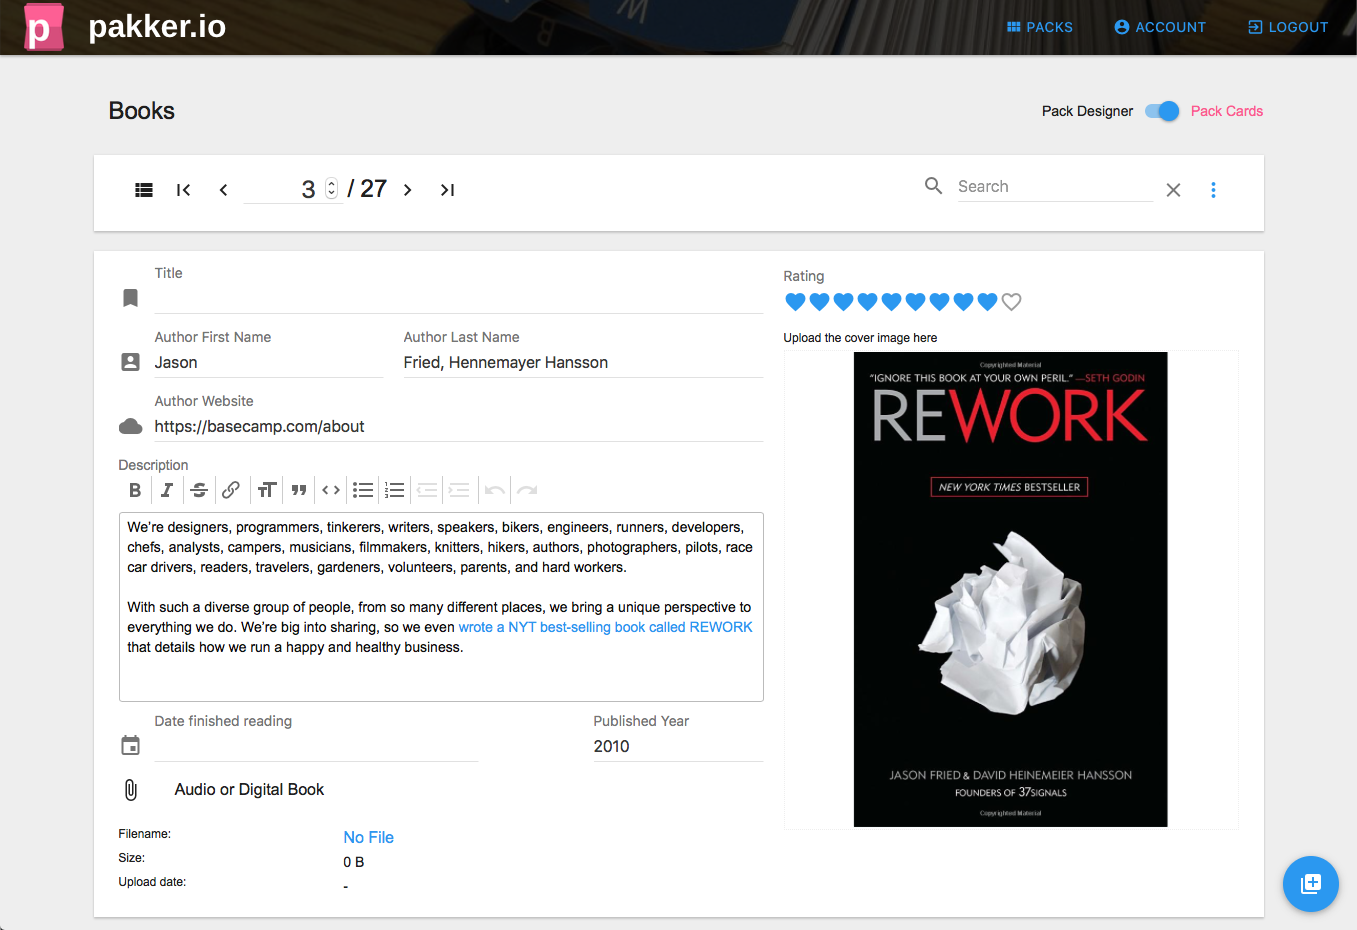The width and height of the screenshot is (1357, 930).
Task: Click Logout in the top bar
Action: (x=1288, y=27)
